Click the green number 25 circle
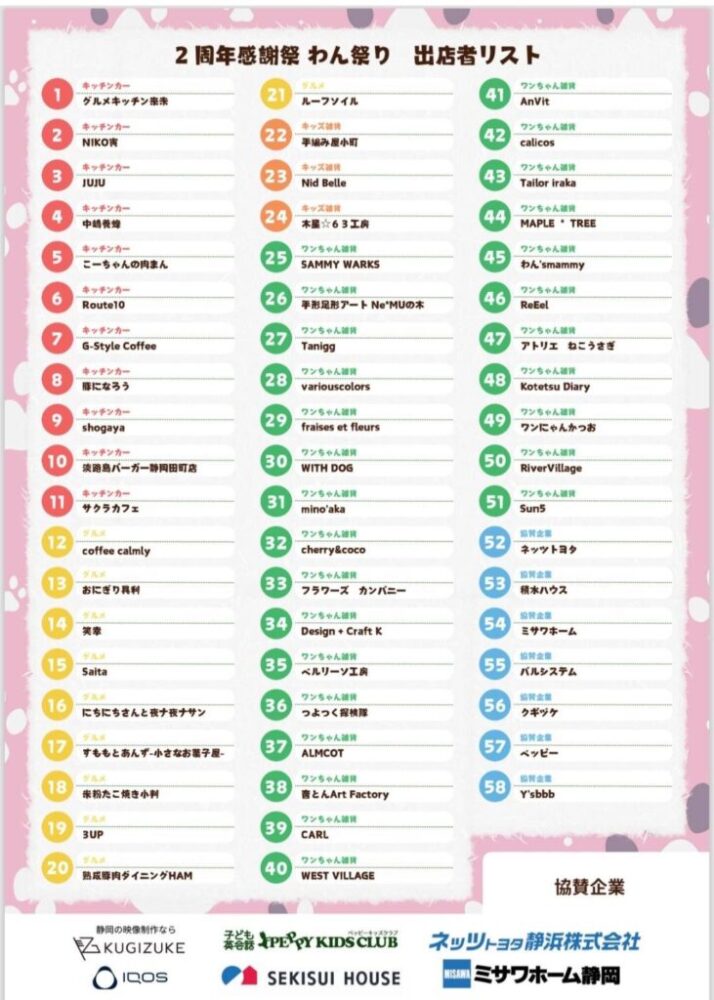Image resolution: width=714 pixels, height=1000 pixels. pos(276,257)
